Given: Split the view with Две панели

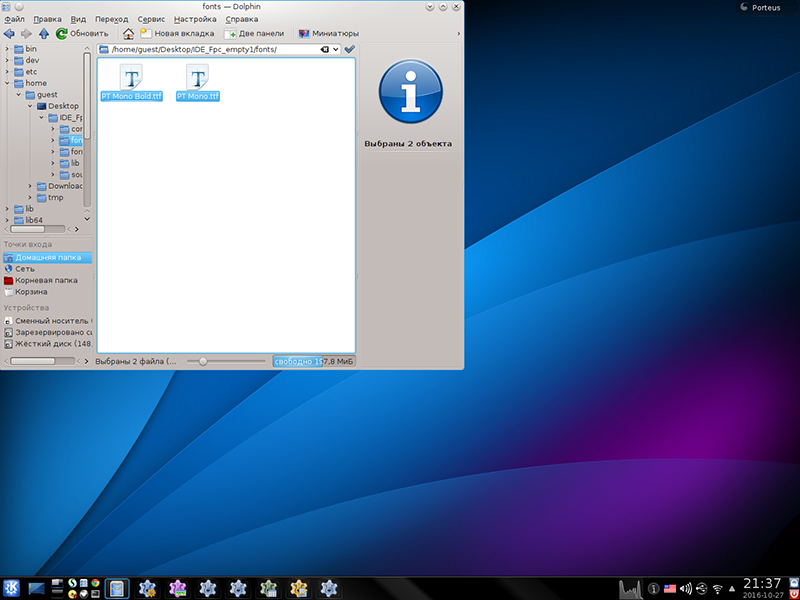Looking at the screenshot, I should tap(255, 34).
